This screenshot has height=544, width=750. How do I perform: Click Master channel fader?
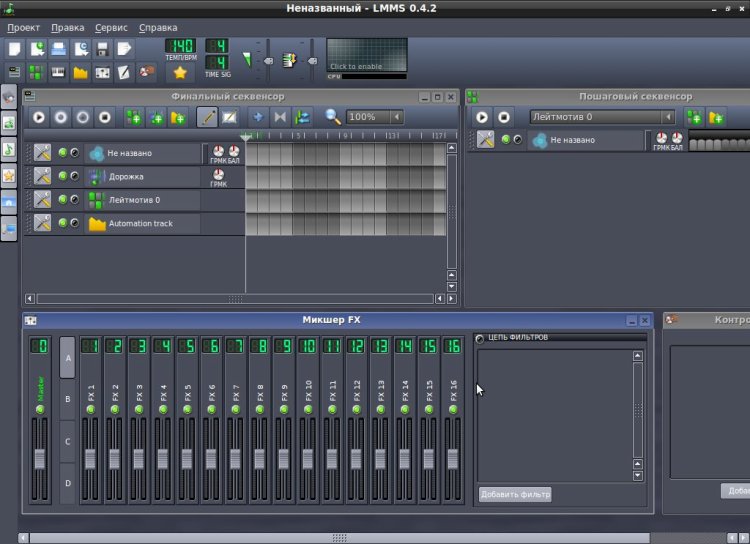(40, 459)
